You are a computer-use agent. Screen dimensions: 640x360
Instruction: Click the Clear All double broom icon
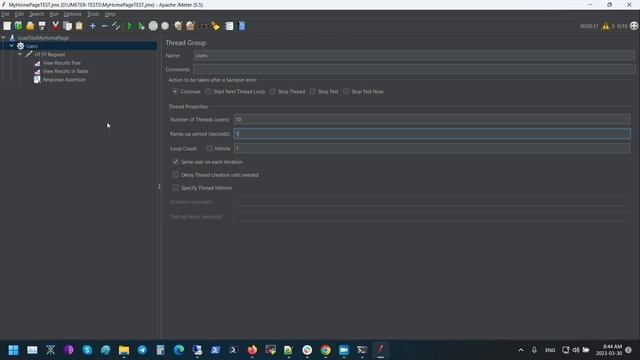pos(190,26)
